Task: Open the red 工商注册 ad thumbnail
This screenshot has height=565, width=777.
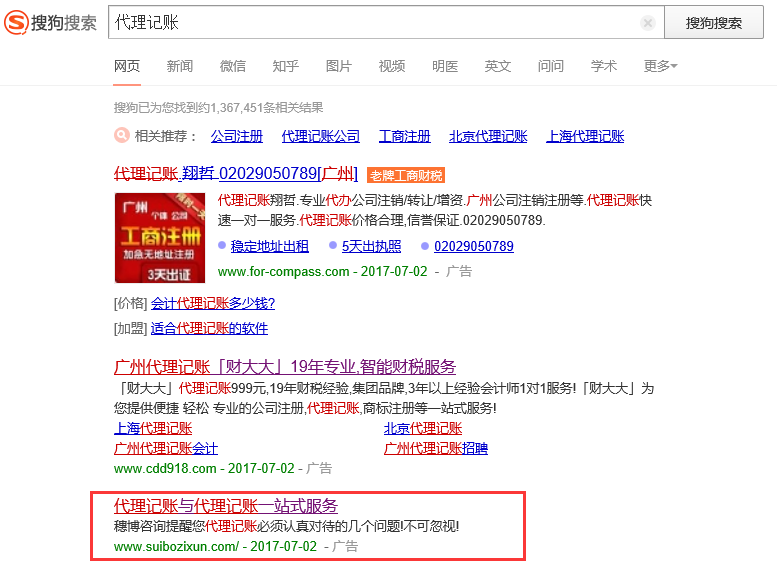Action: (160, 238)
